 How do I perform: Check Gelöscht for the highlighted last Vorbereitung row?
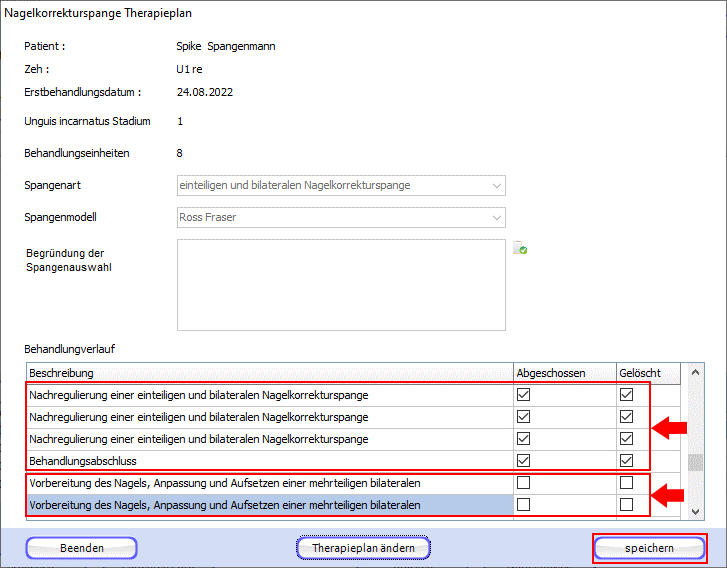coord(626,505)
